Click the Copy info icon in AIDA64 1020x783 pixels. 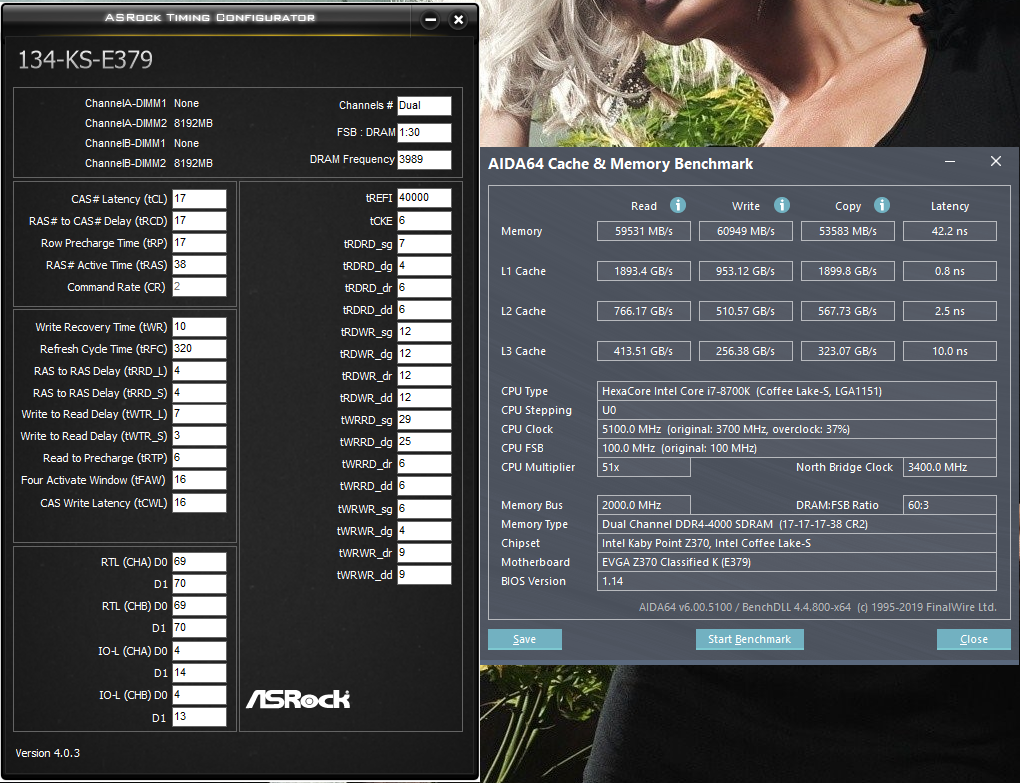pos(881,206)
